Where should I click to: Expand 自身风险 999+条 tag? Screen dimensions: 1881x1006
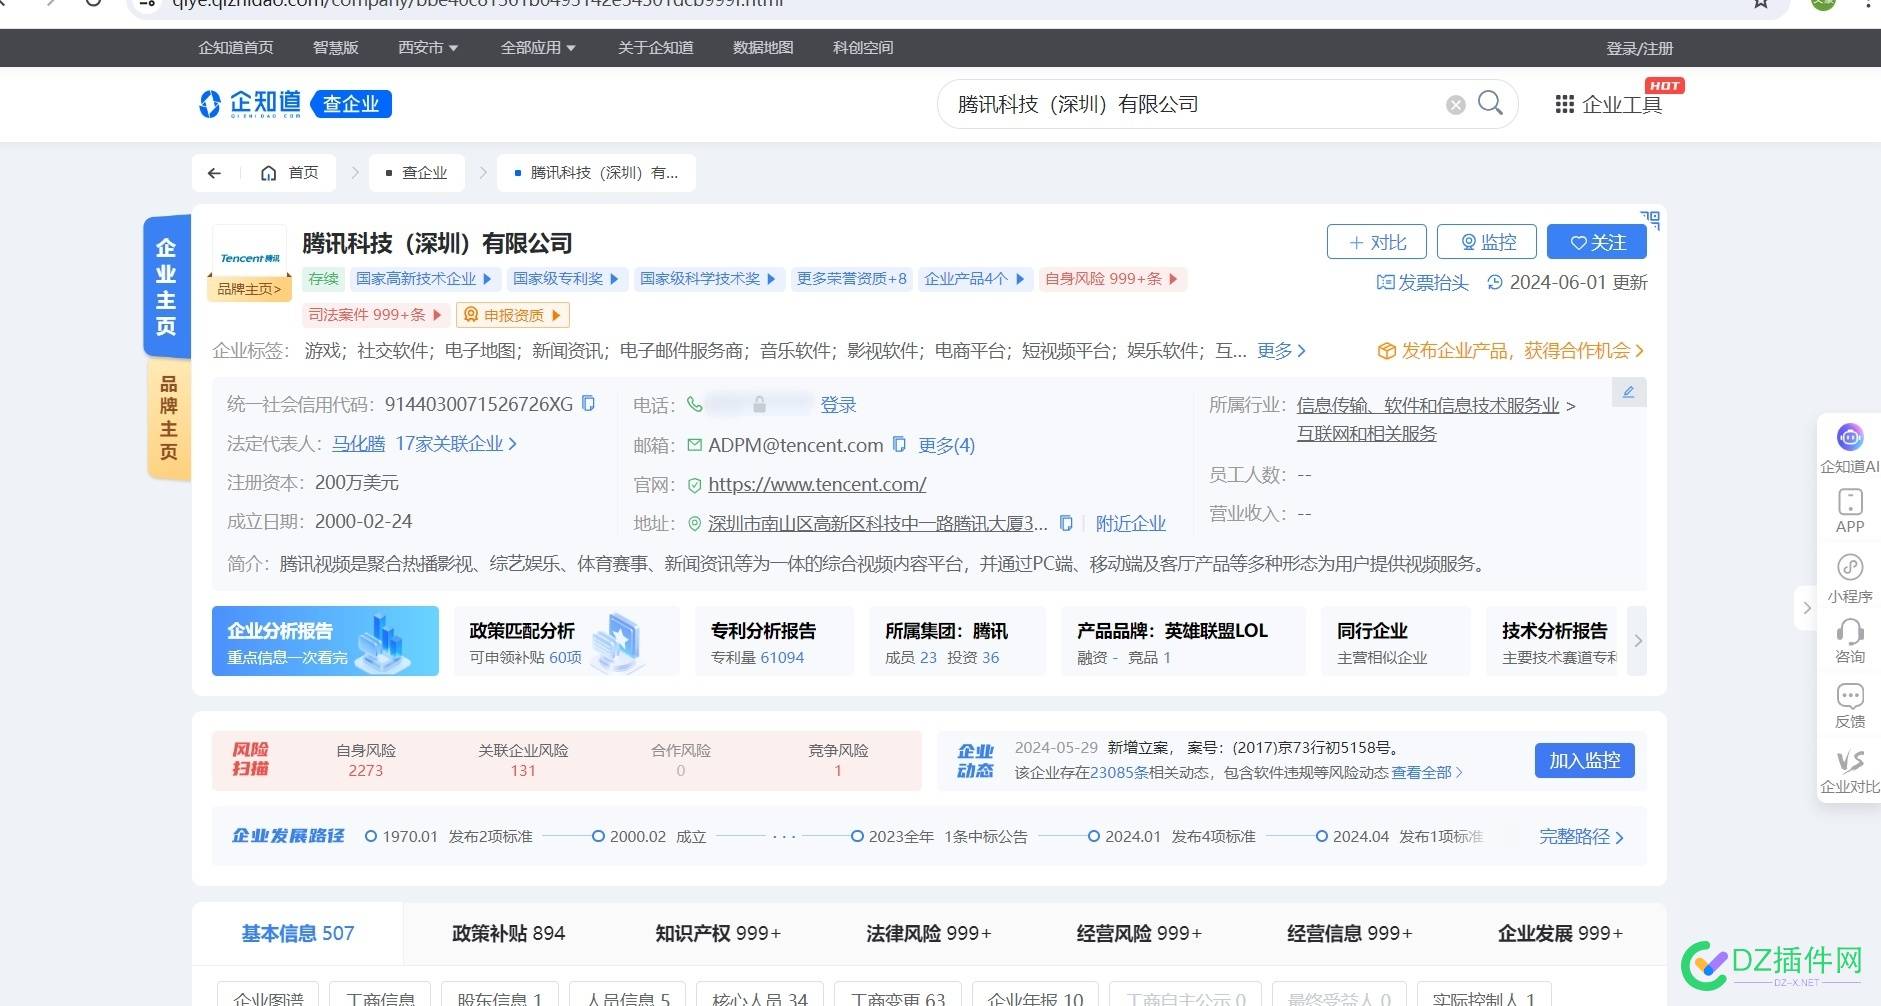(1112, 279)
